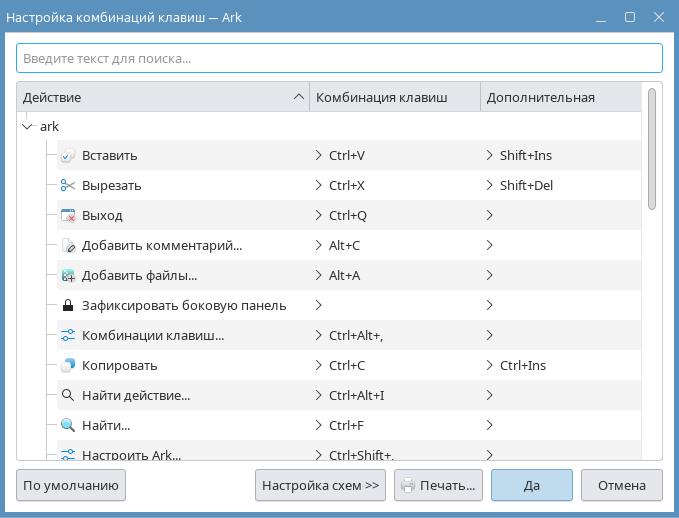Expand Ctrl+Q shortcut for Выход
Image resolution: width=679 pixels, height=518 pixels.
[x=318, y=215]
